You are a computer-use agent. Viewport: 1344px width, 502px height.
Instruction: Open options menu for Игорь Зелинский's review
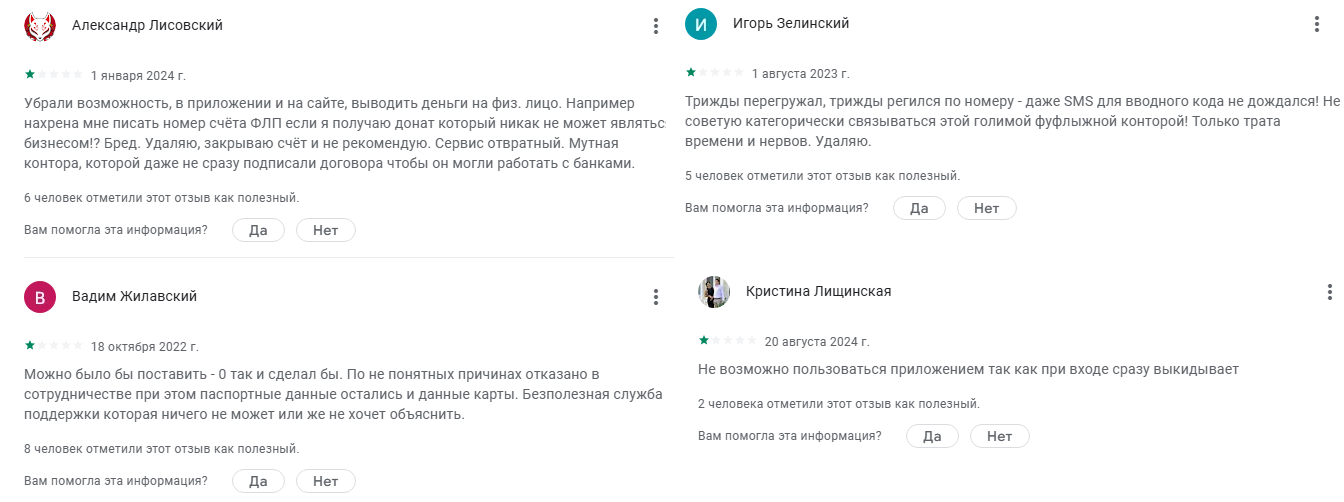coord(1317,25)
